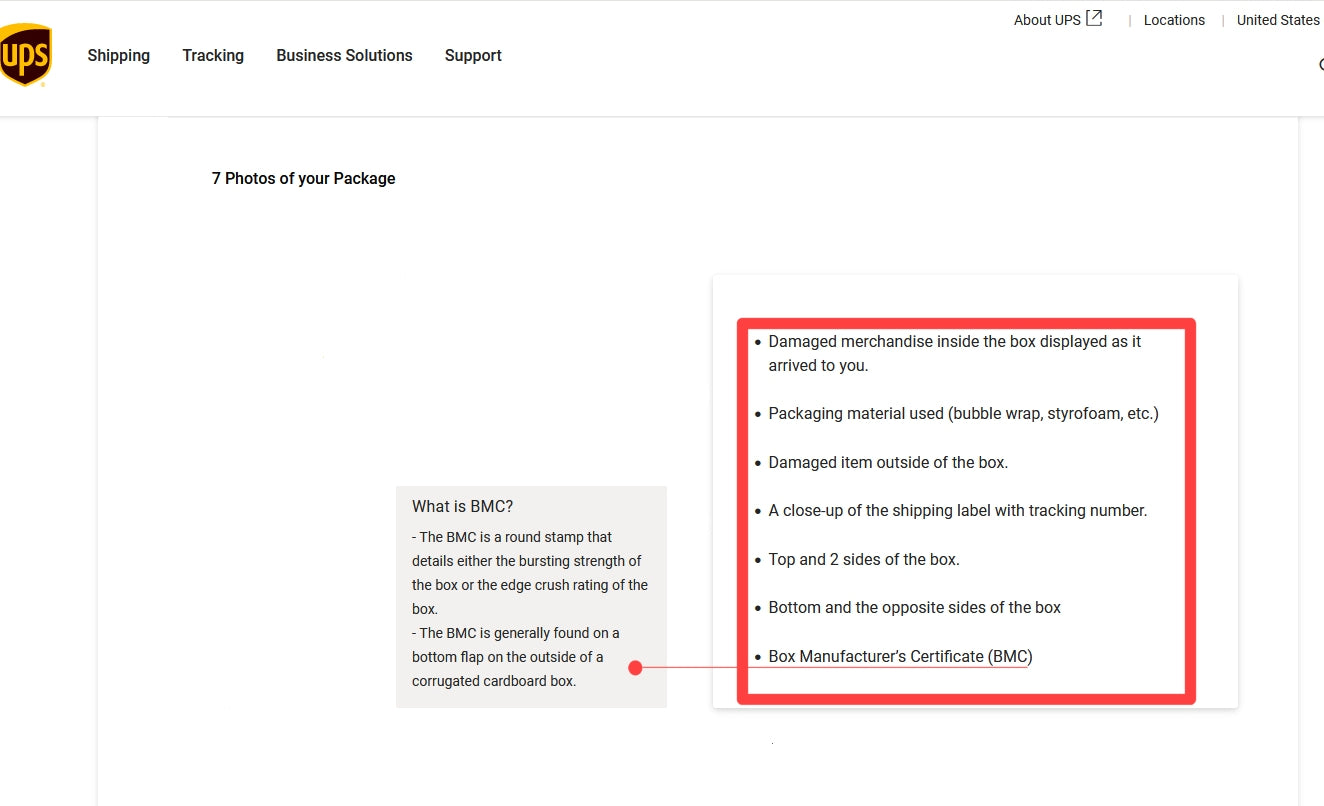This screenshot has width=1324, height=806.
Task: Open the Shipping menu
Action: point(118,56)
